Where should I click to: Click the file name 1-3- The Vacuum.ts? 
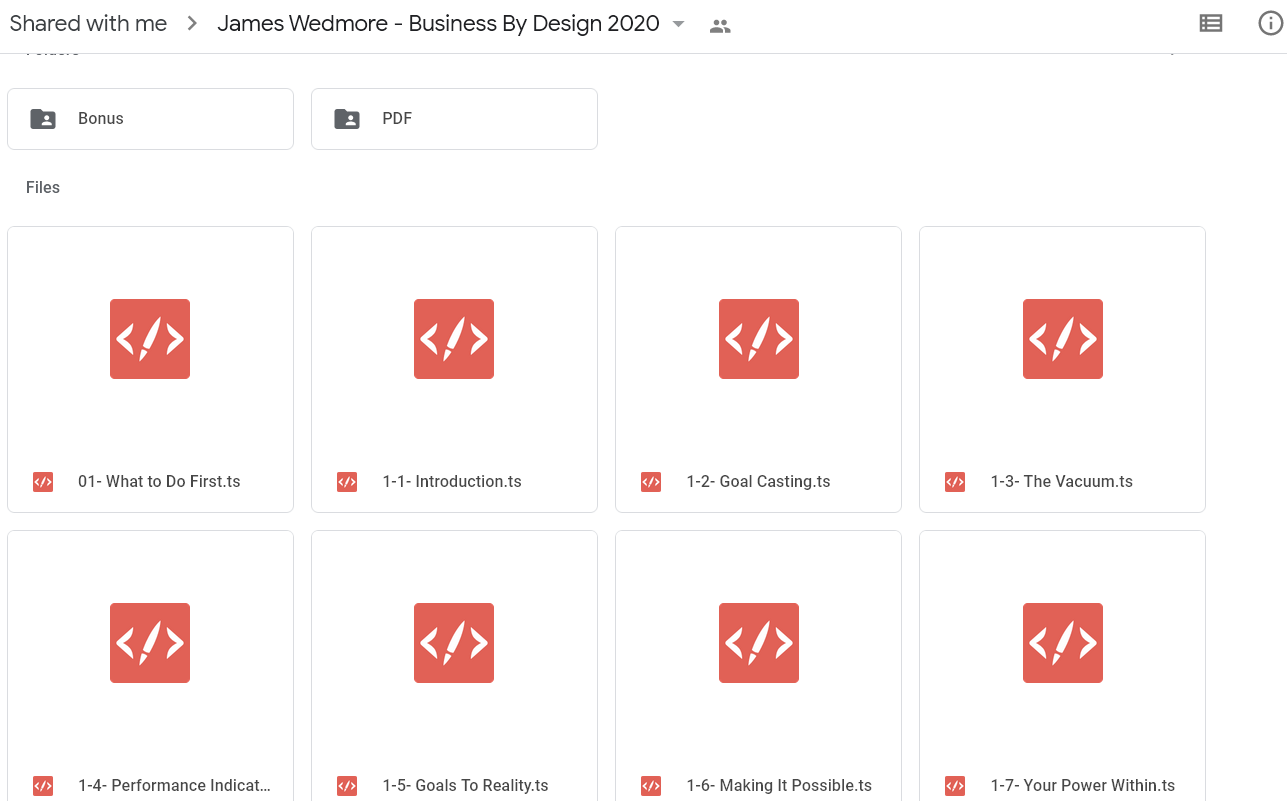pos(1061,482)
